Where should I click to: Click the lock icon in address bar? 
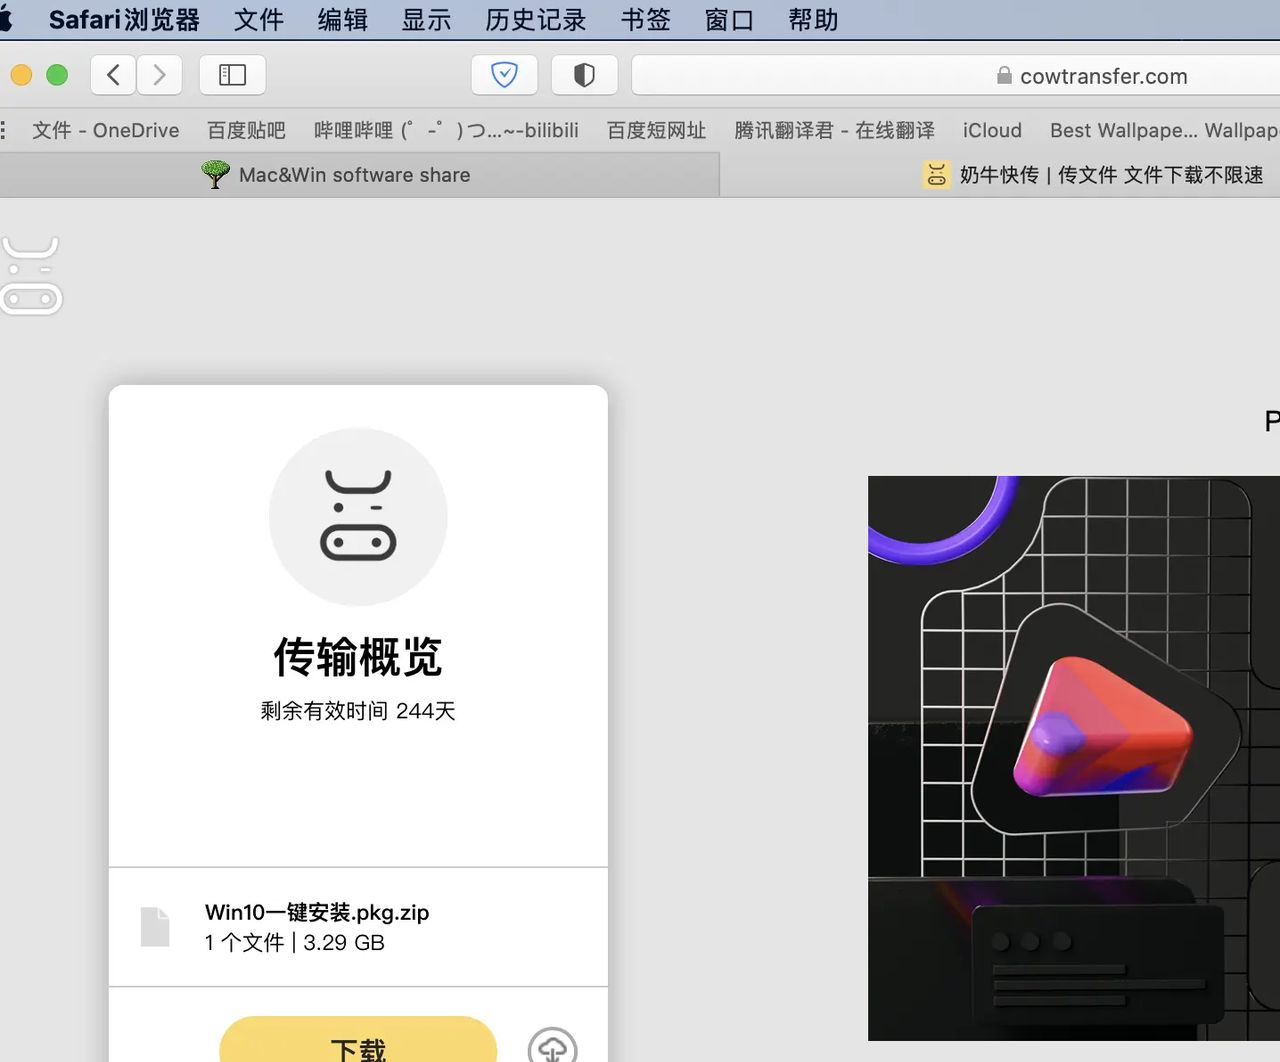1004,76
